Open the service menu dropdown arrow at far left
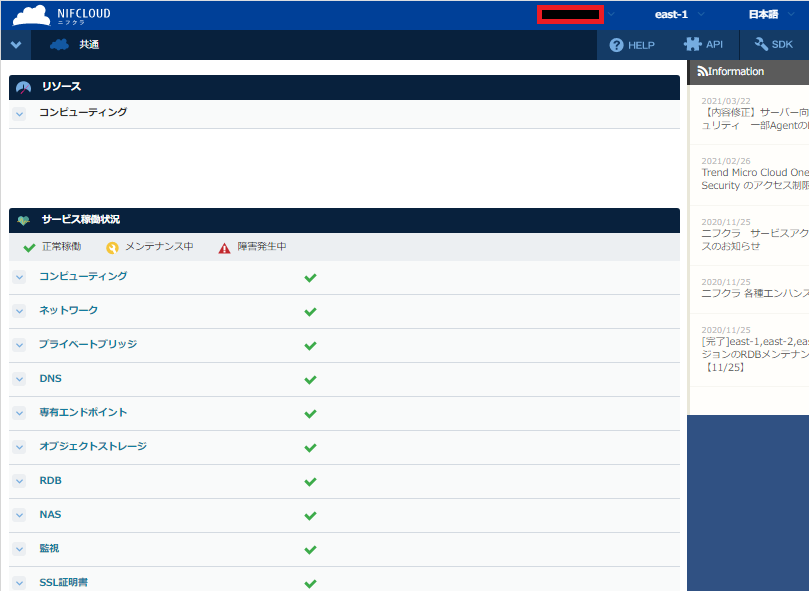This screenshot has height=591, width=809. click(x=15, y=45)
